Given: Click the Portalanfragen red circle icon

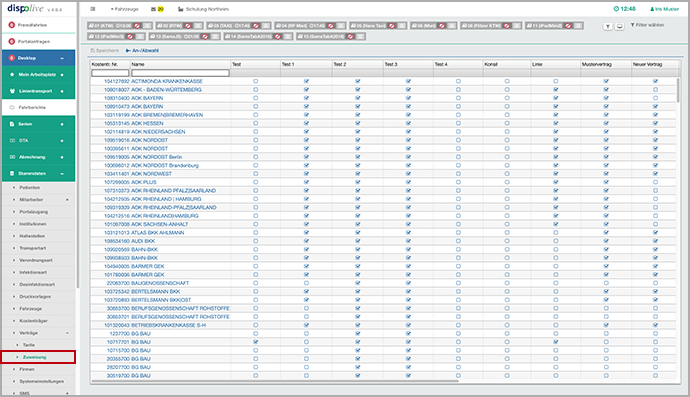Looking at the screenshot, I should (12, 41).
